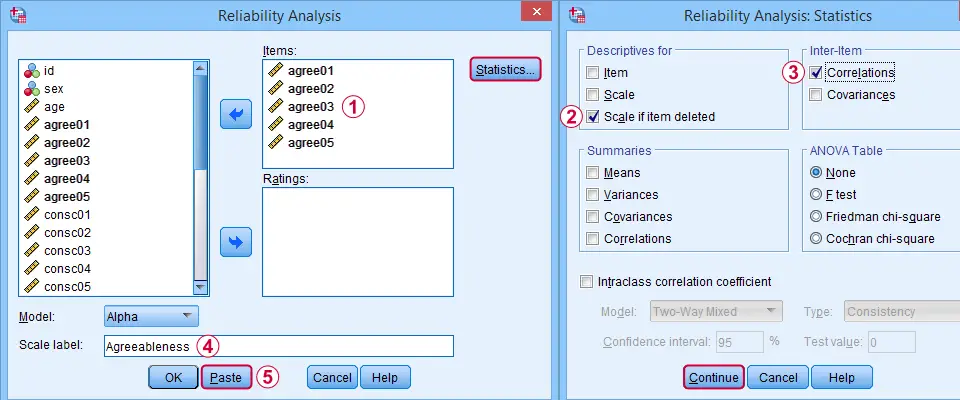Uncheck Scale if item deleted
Screen dimensions: 960x400
[x=593, y=117]
